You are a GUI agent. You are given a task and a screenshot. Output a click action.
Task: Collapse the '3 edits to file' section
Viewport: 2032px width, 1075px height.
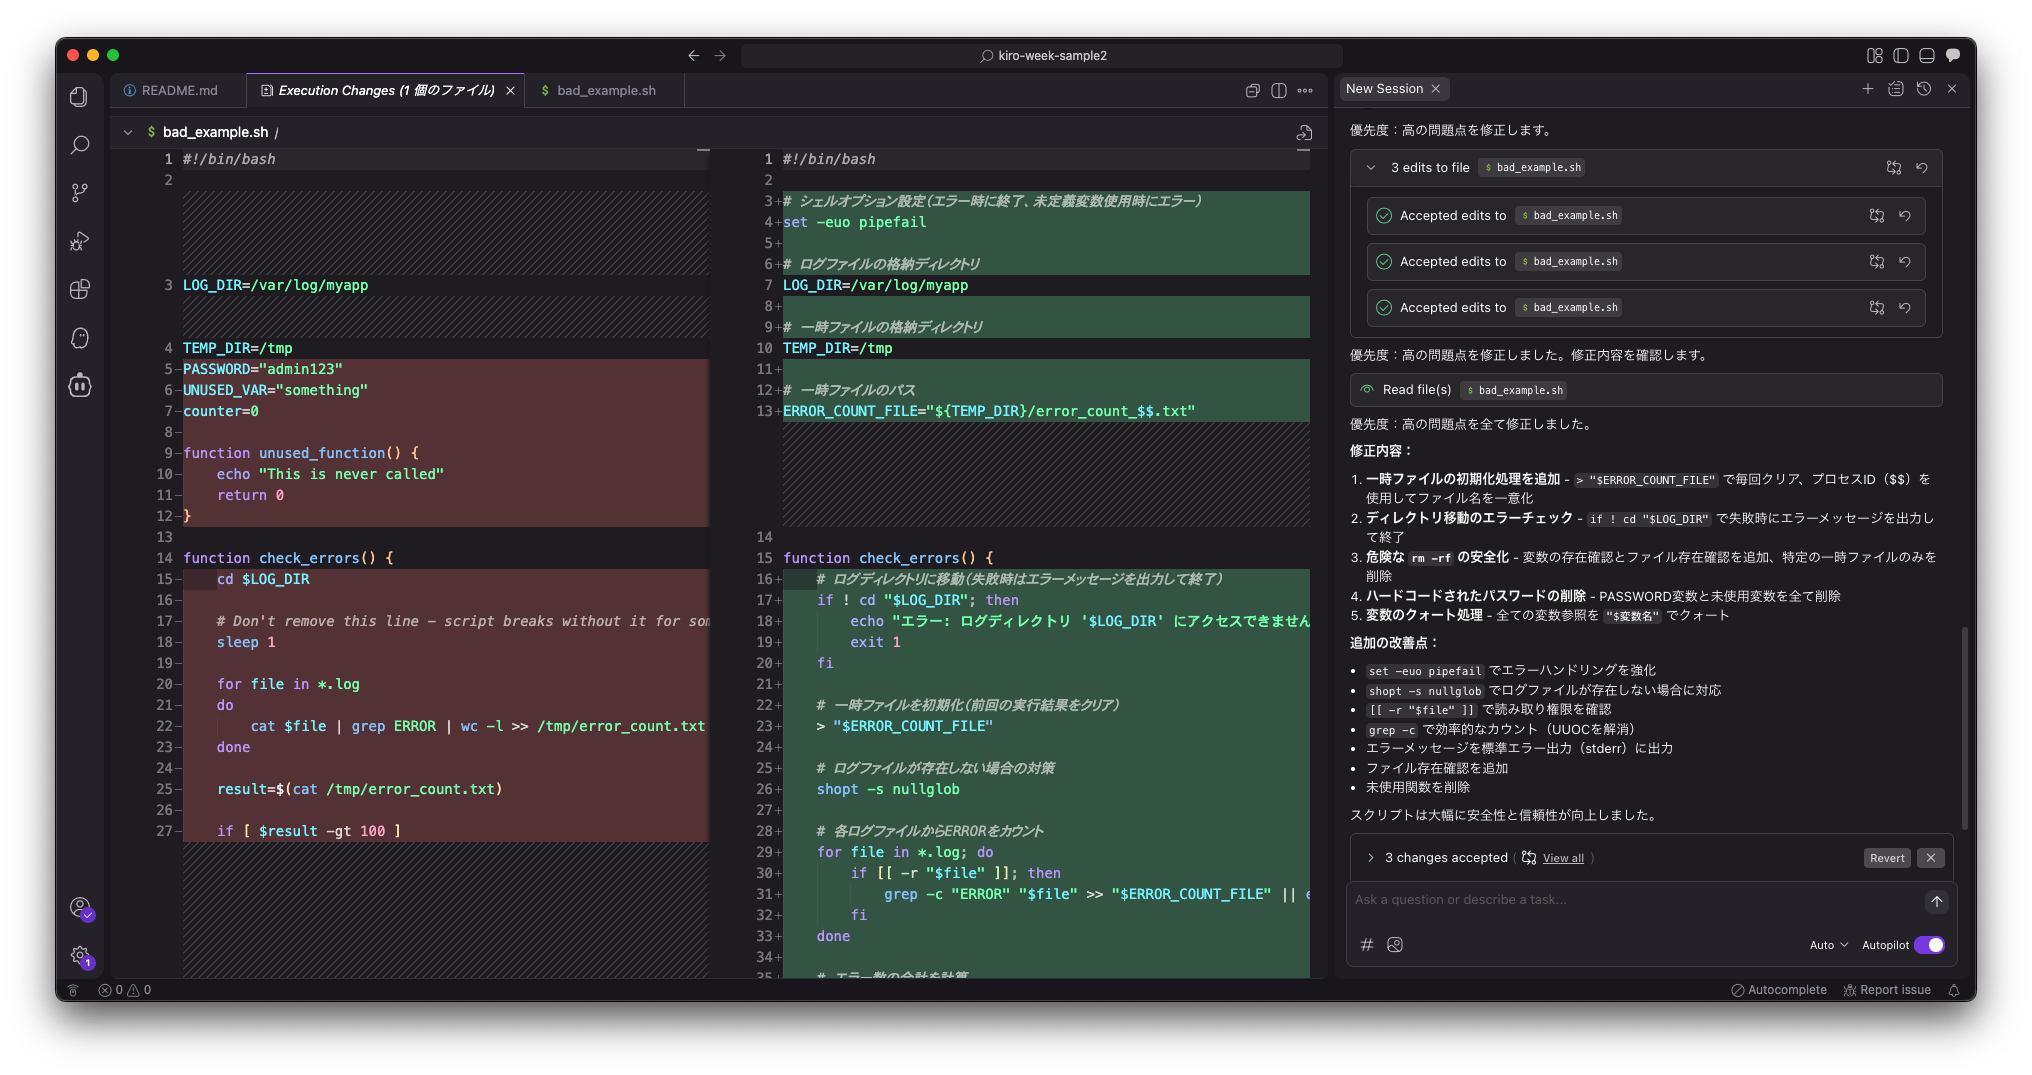tap(1371, 168)
